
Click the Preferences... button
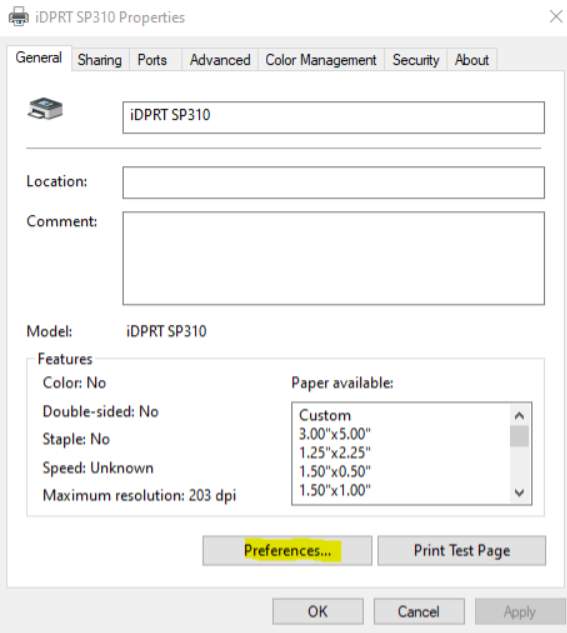[287, 551]
